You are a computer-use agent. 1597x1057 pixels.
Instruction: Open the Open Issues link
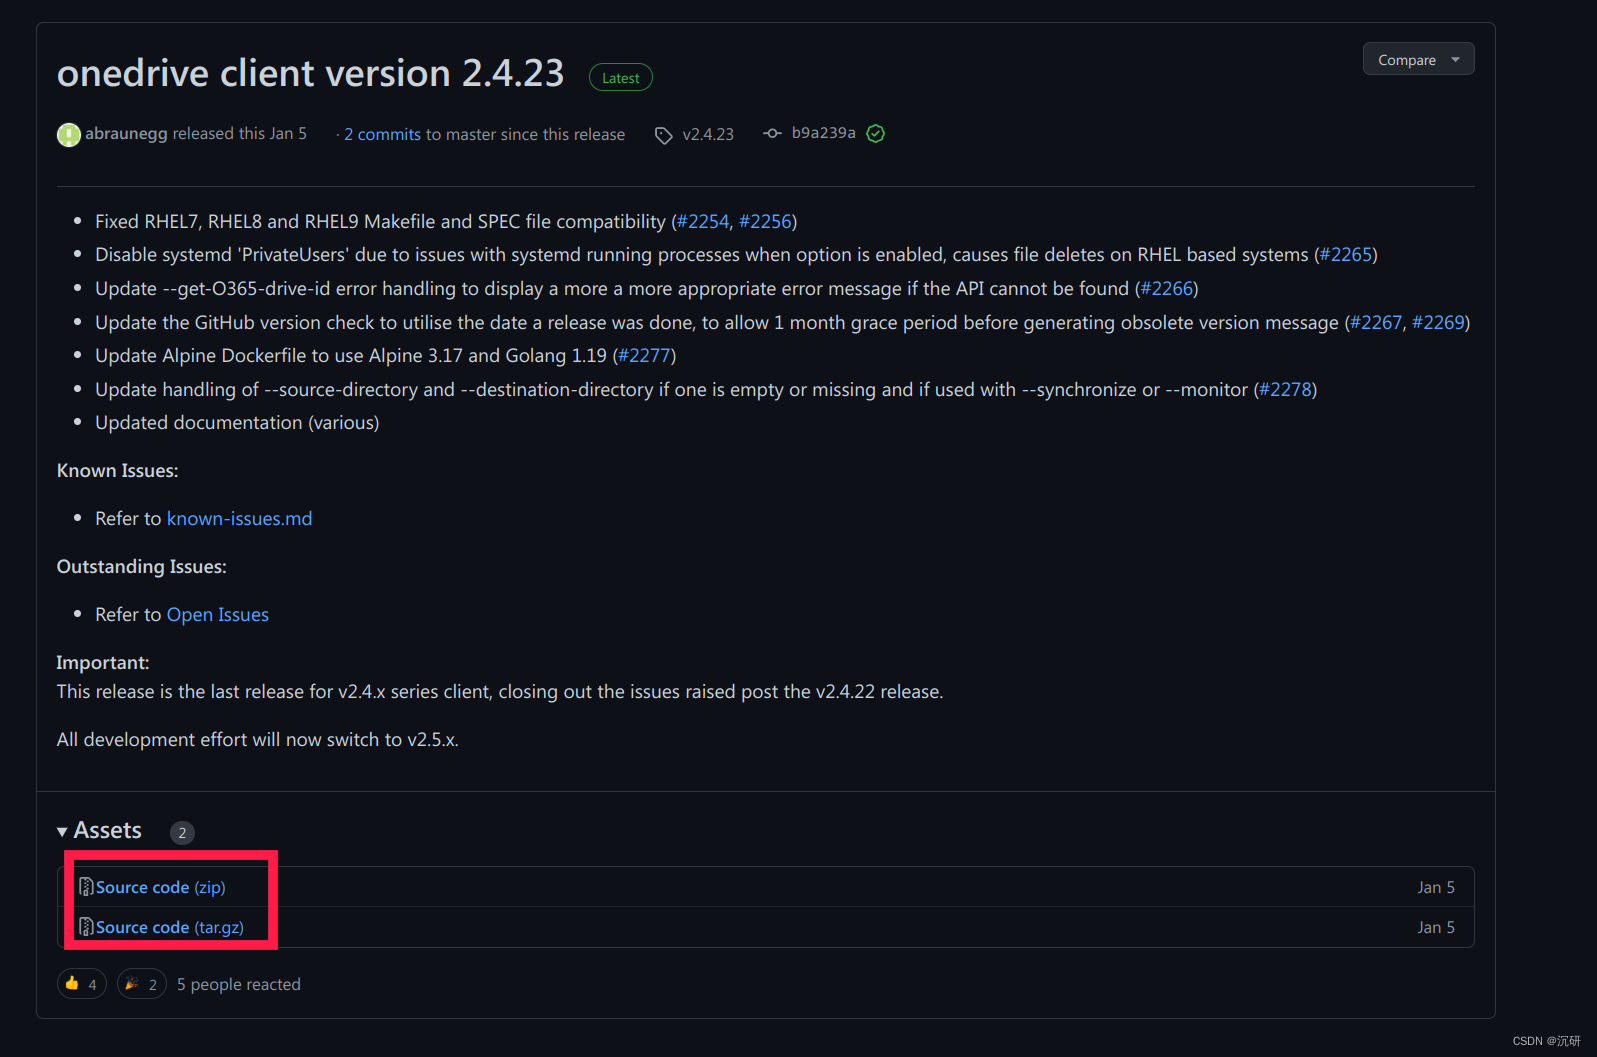(x=218, y=615)
